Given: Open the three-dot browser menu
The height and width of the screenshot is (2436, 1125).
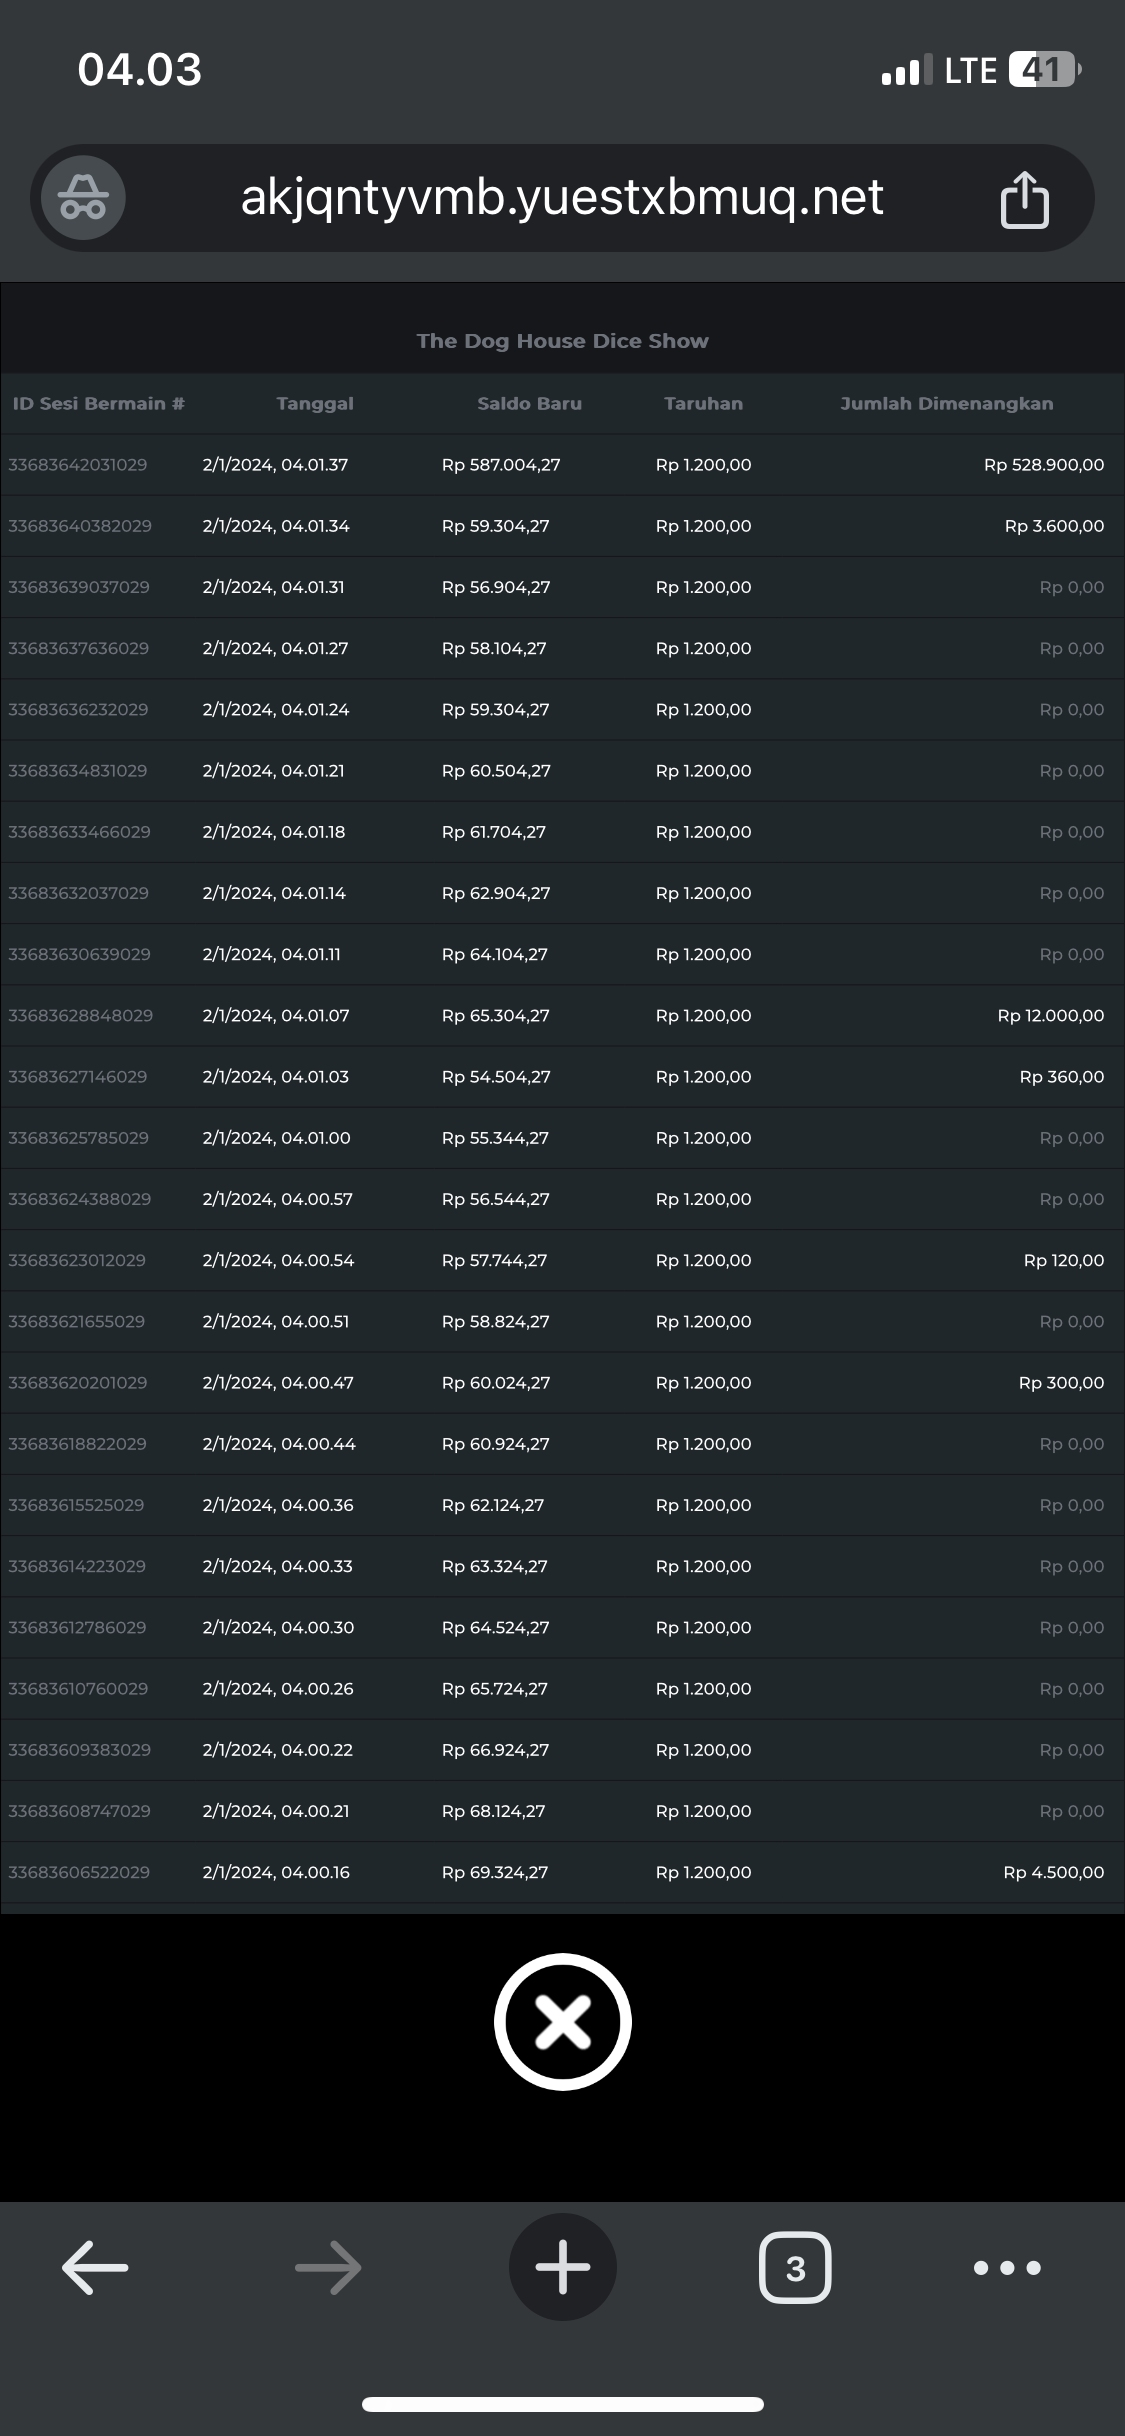Looking at the screenshot, I should click(1007, 2267).
